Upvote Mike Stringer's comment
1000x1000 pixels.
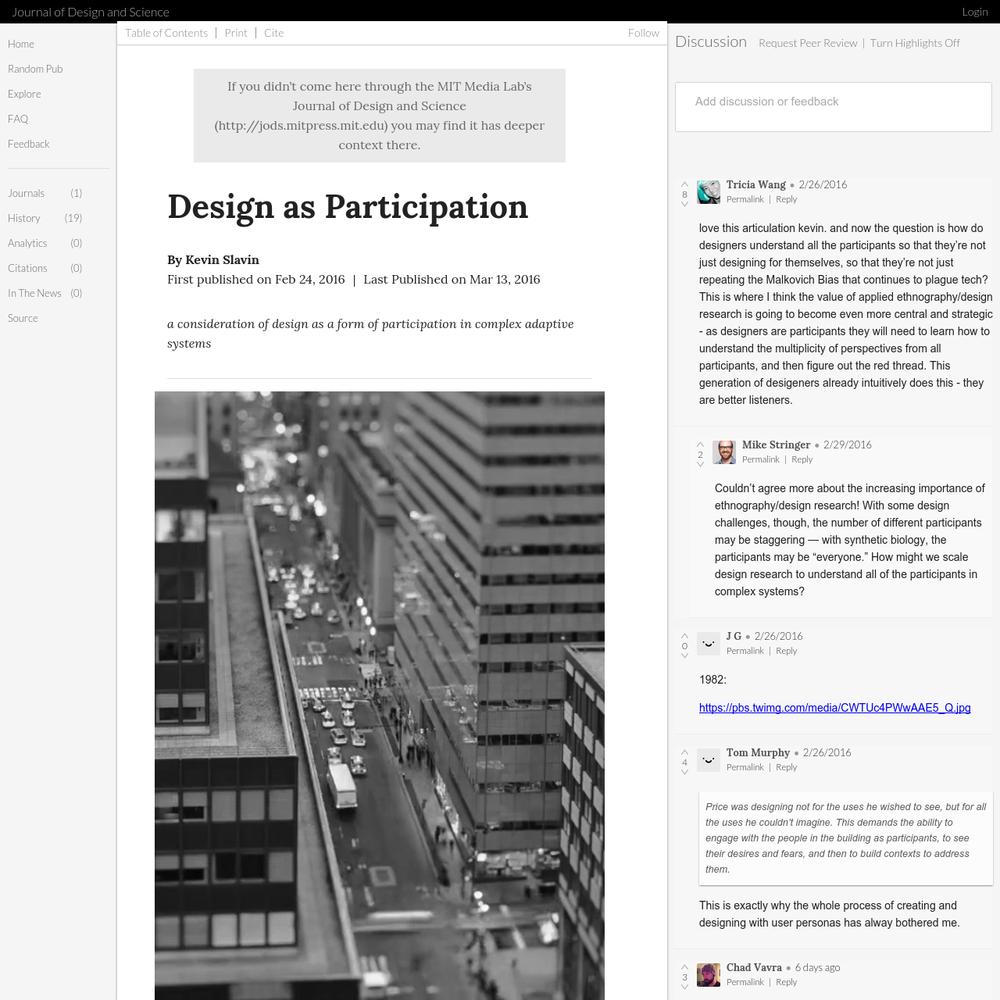[x=700, y=445]
